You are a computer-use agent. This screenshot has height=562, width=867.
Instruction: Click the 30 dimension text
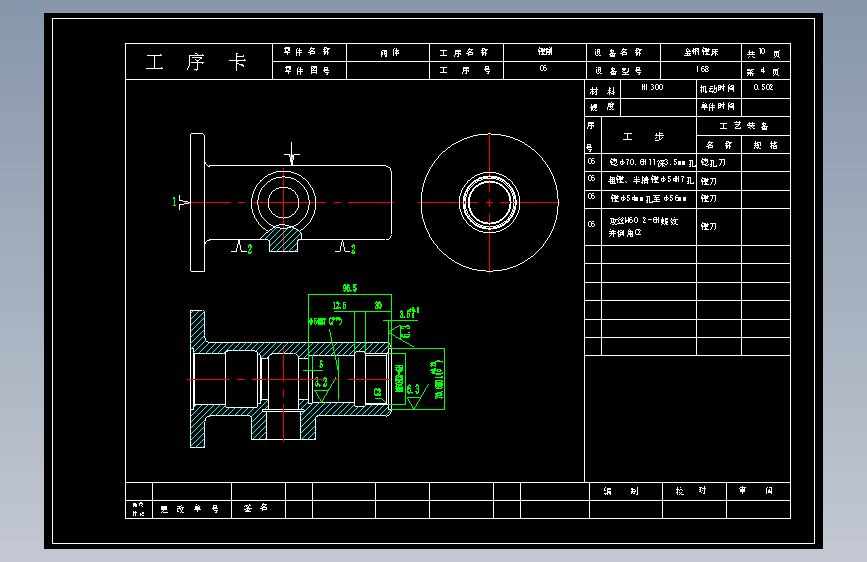[x=378, y=305]
